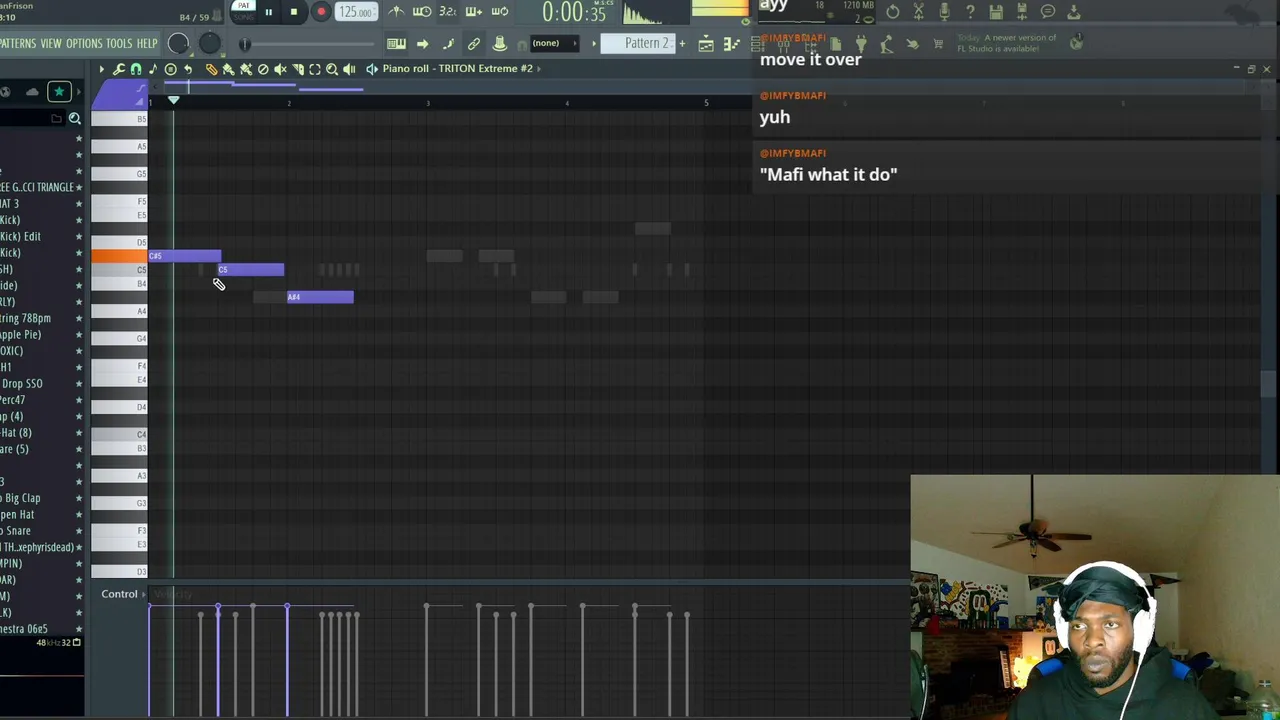Open the OPTIONS menu
The width and height of the screenshot is (1280, 720).
(84, 43)
